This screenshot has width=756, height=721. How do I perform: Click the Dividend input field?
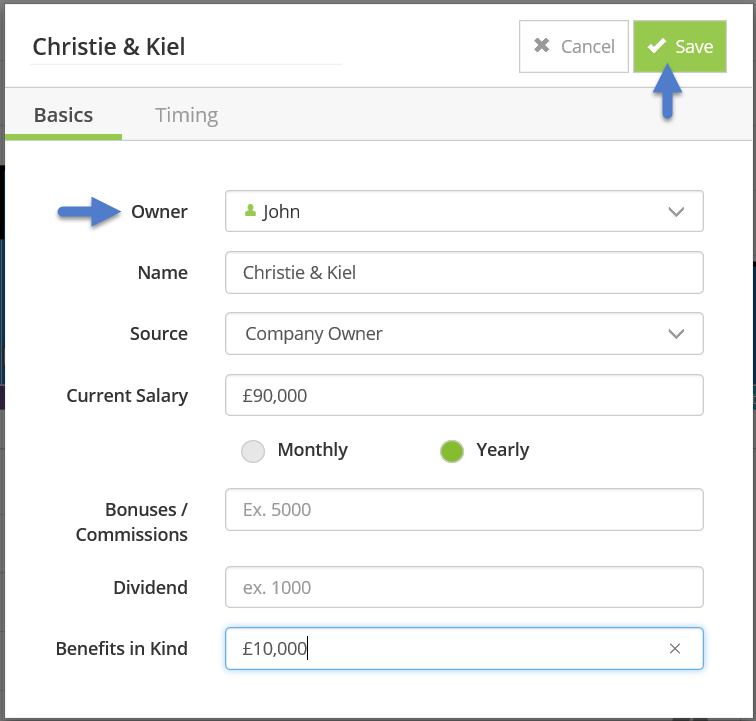[x=464, y=587]
